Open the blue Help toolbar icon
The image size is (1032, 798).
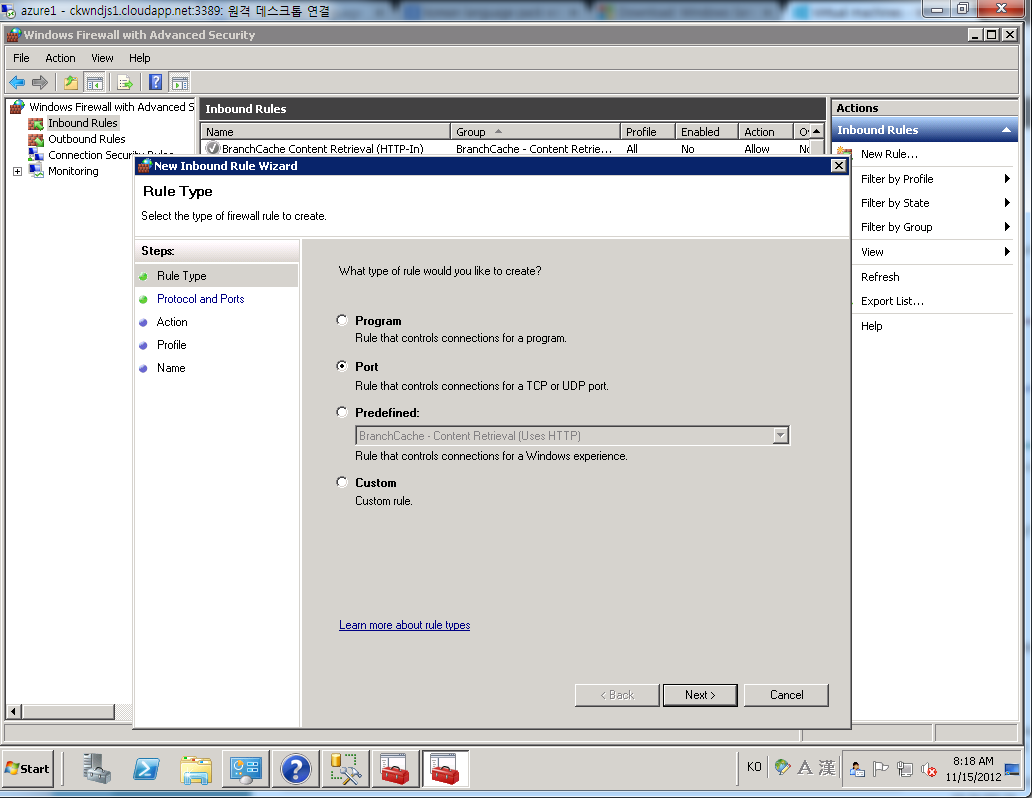point(155,82)
